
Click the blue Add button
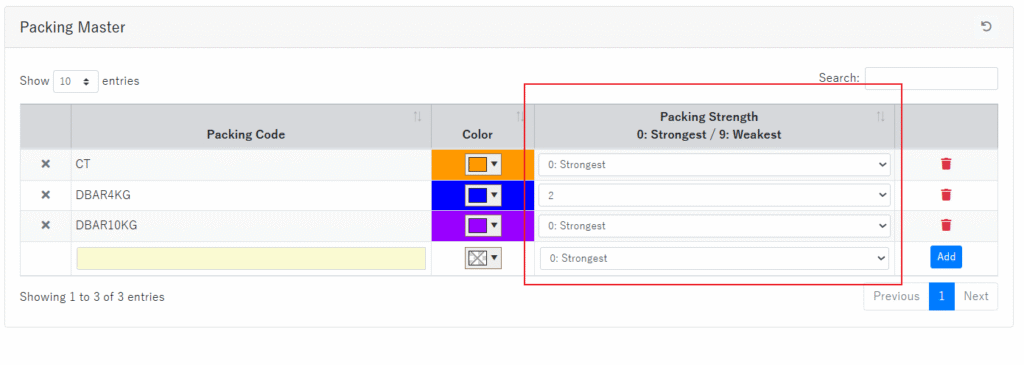click(946, 257)
